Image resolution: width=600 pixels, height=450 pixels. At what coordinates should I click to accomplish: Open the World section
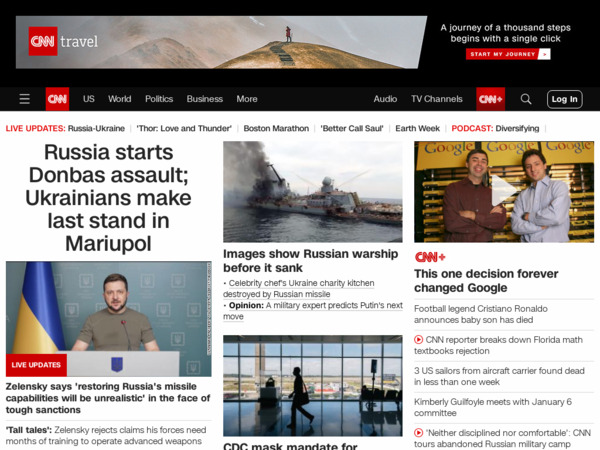coord(119,99)
